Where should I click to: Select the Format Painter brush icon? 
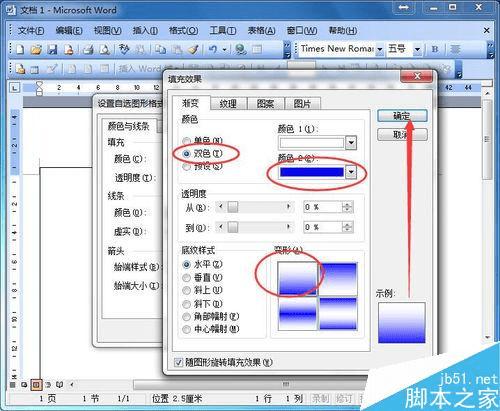193,50
